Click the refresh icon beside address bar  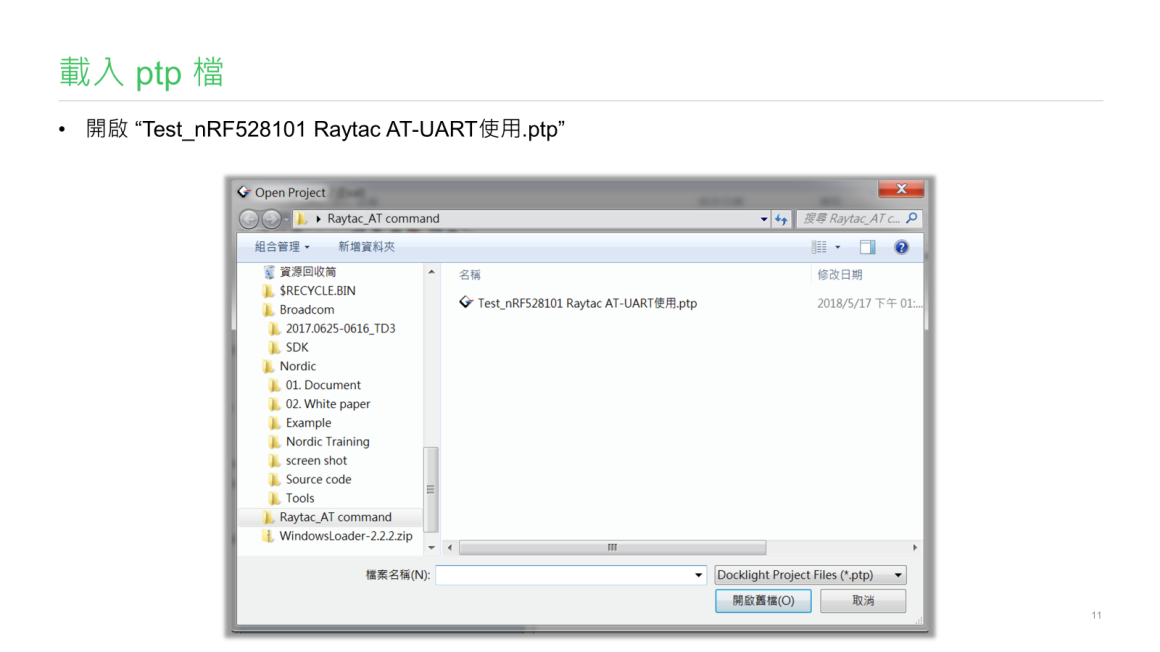point(781,219)
